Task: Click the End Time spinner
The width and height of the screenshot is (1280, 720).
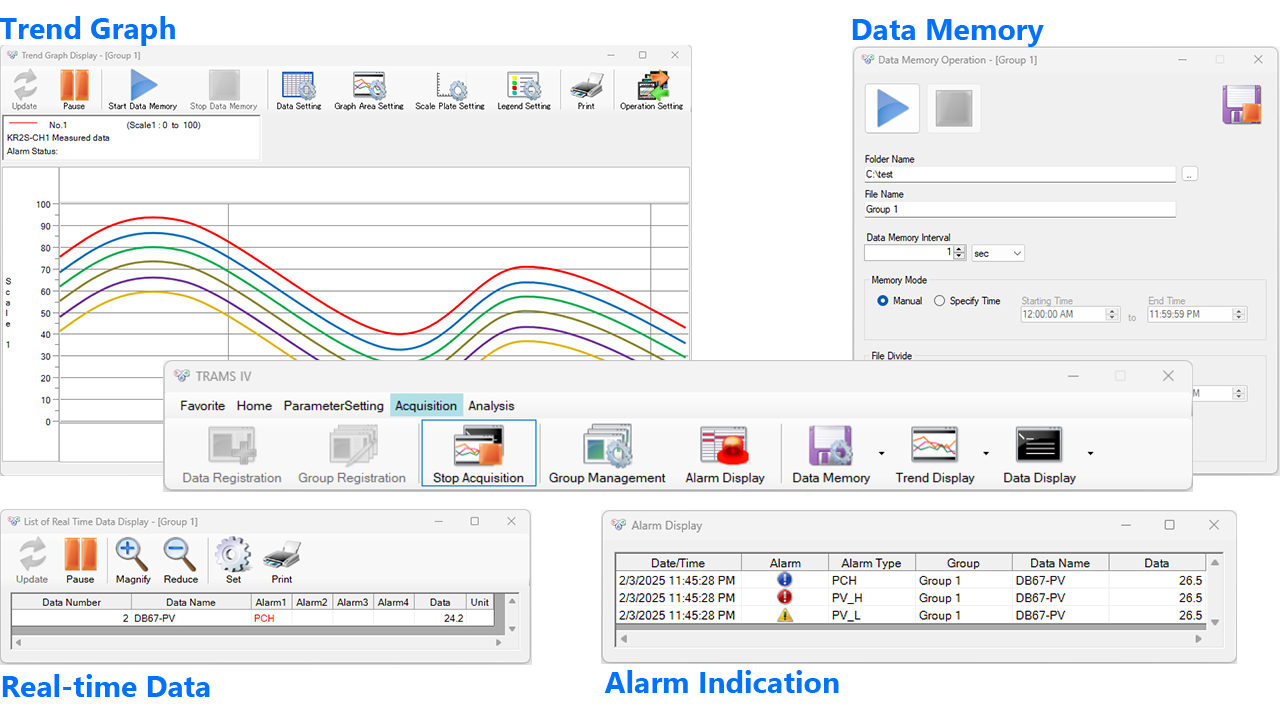Action: tap(1240, 314)
